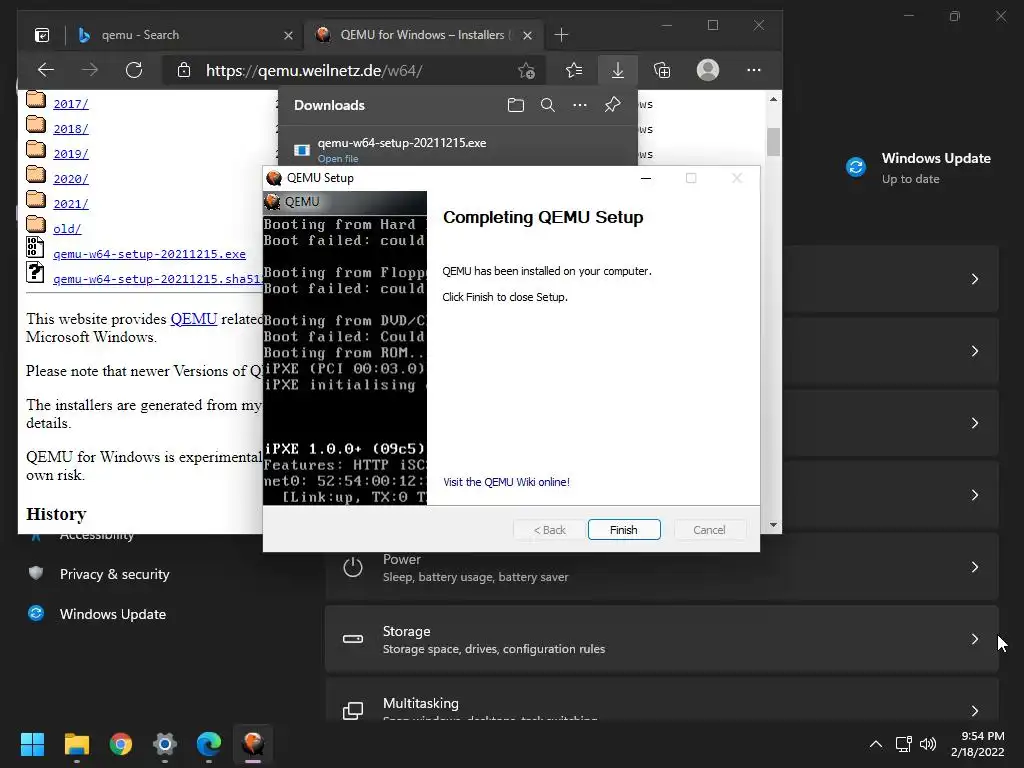Open the 2018/ folder link
Viewport: 1024px width, 768px height.
tap(71, 129)
